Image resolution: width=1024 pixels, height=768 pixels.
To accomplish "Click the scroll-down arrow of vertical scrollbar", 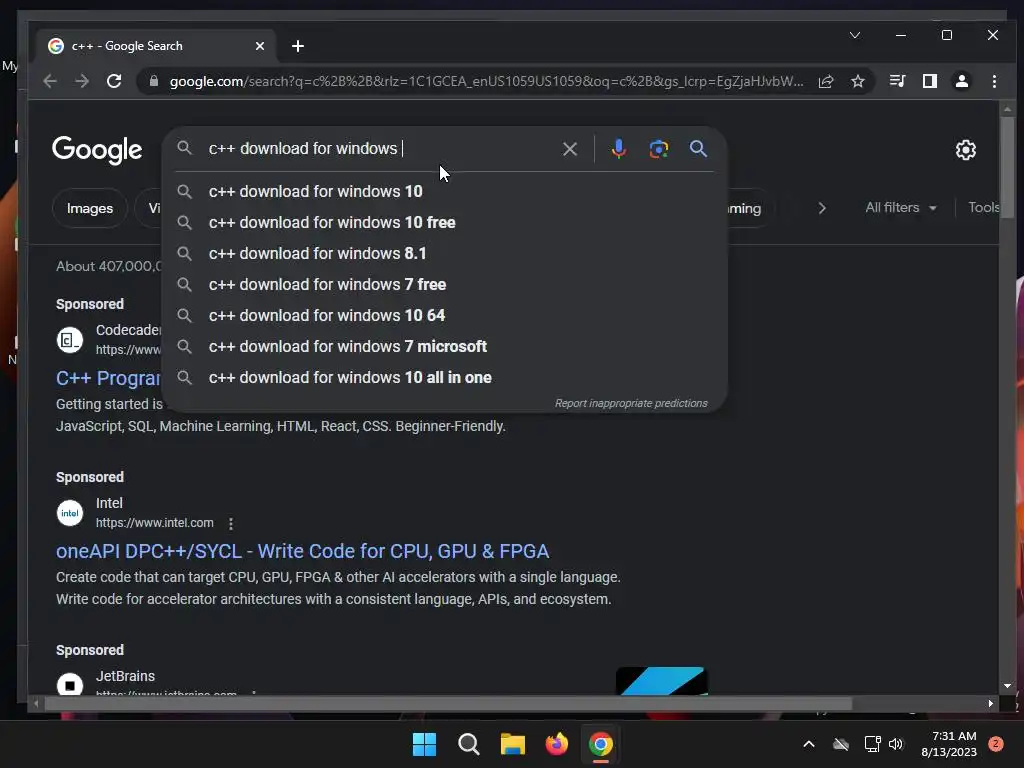I will point(1006,686).
